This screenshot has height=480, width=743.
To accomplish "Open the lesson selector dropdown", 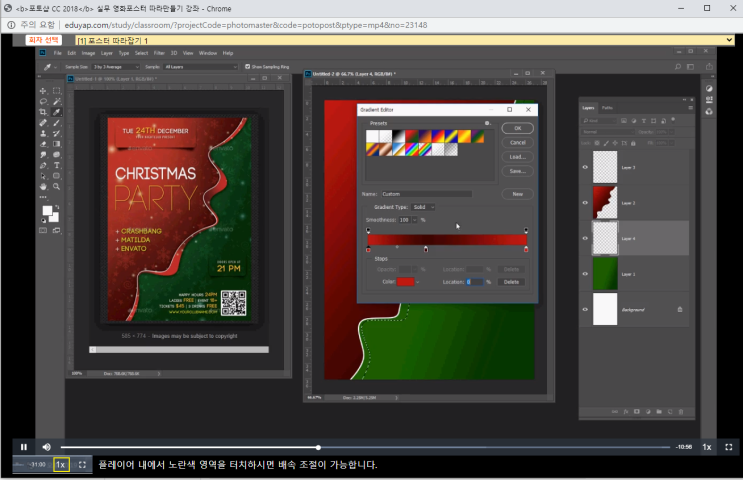I will (405, 40).
